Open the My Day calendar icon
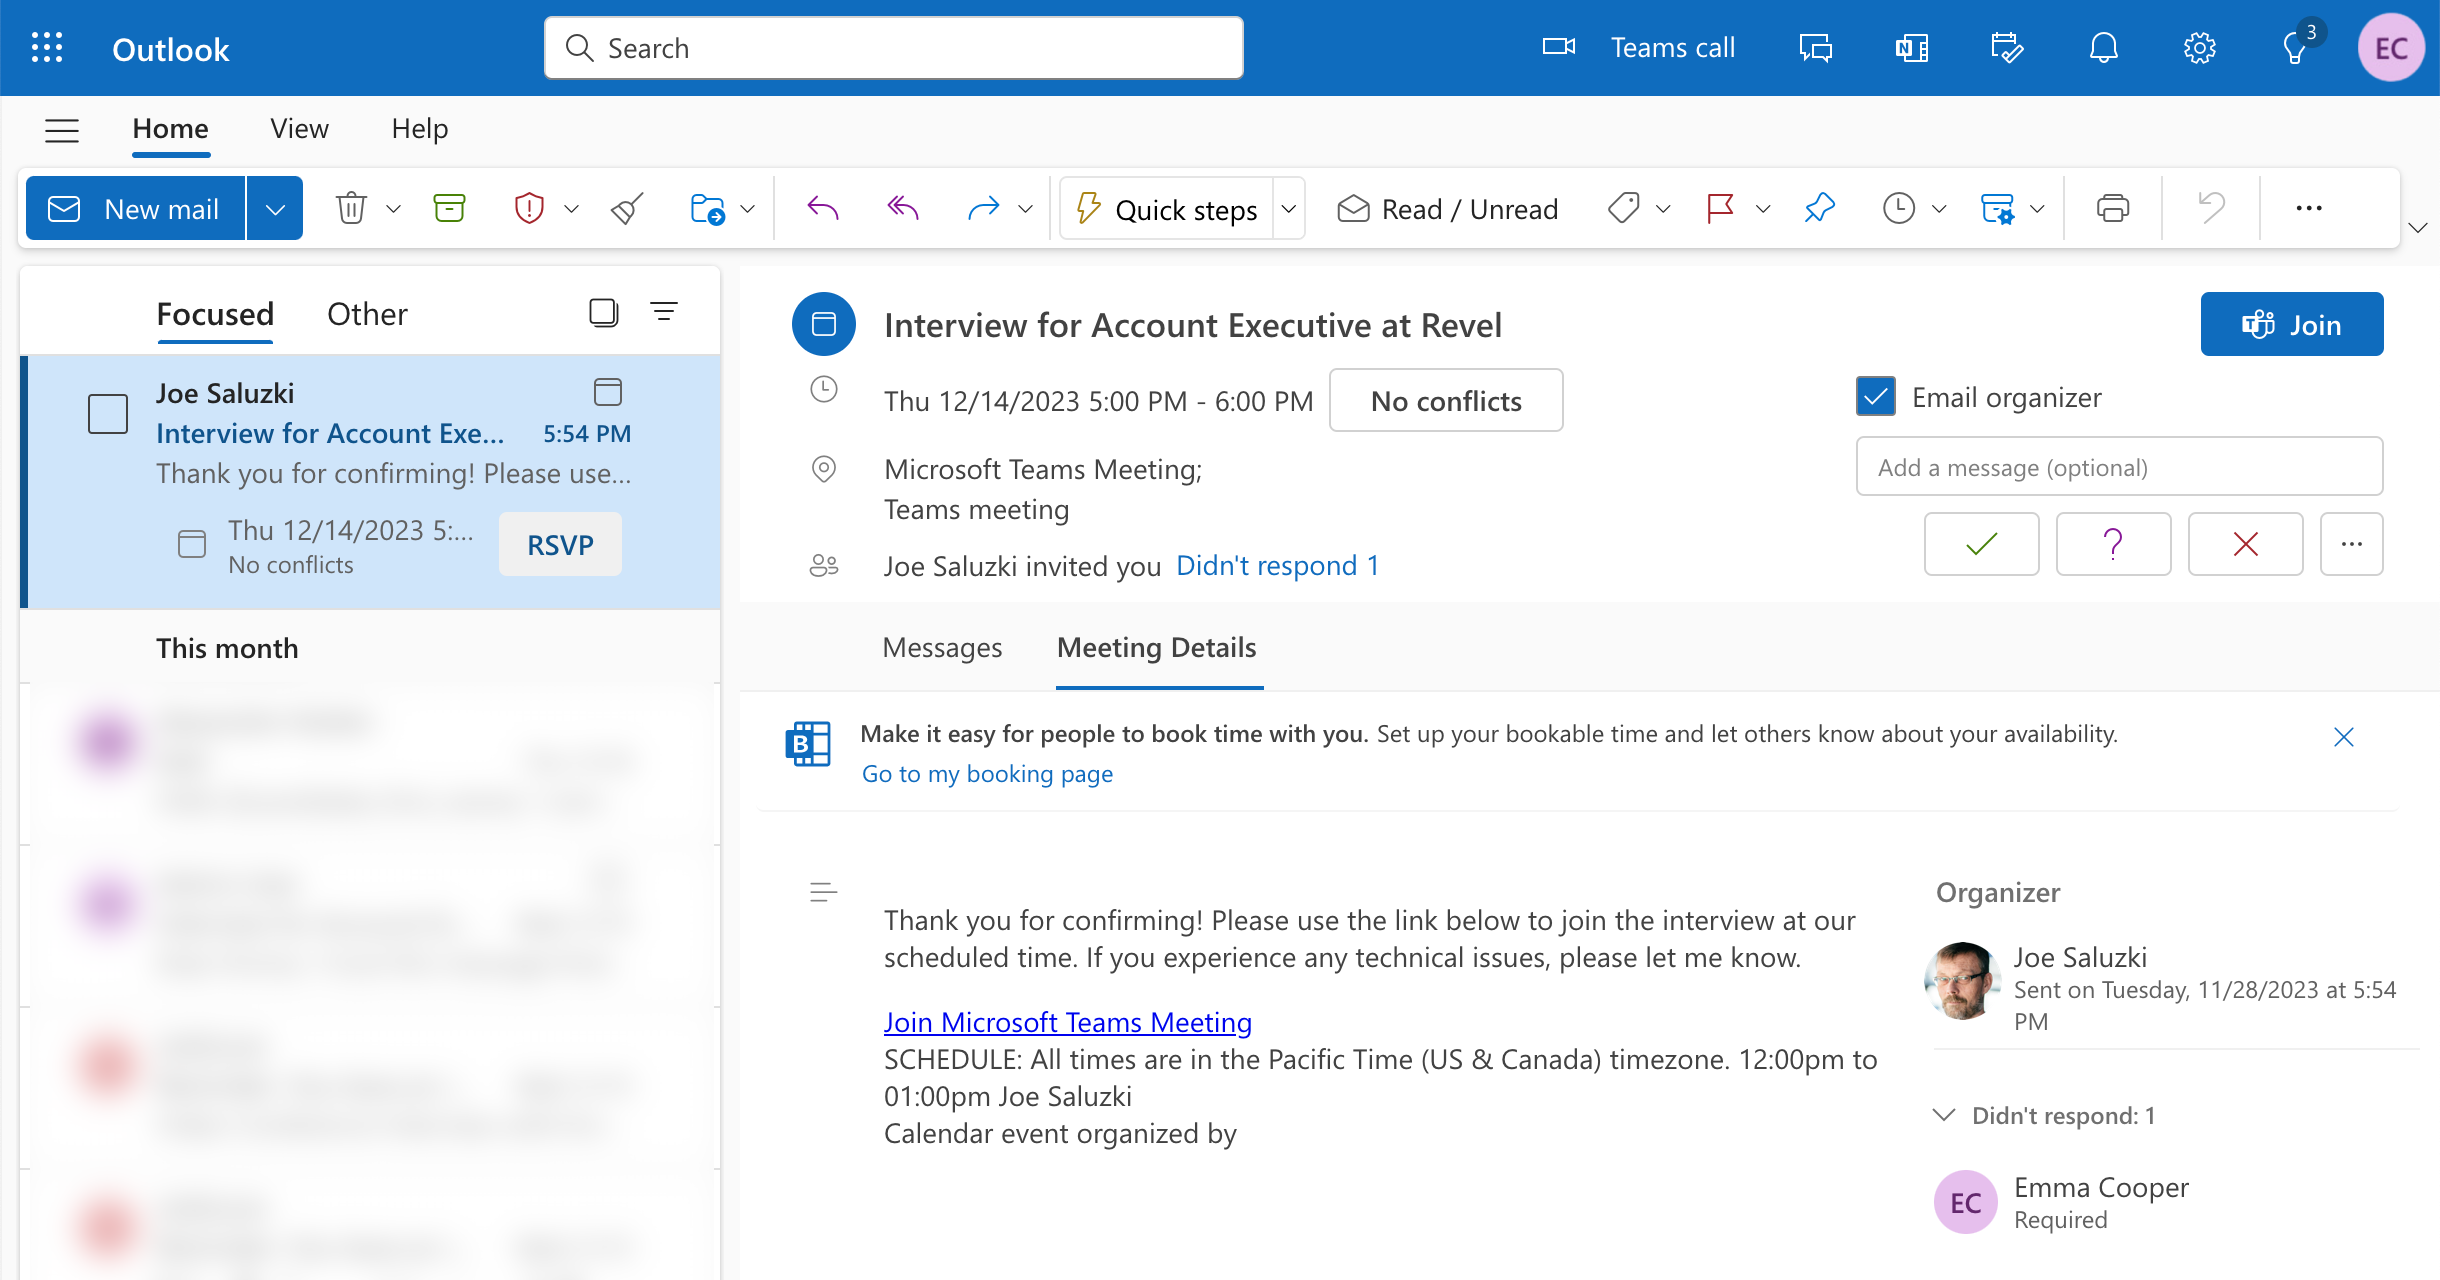 [2007, 48]
